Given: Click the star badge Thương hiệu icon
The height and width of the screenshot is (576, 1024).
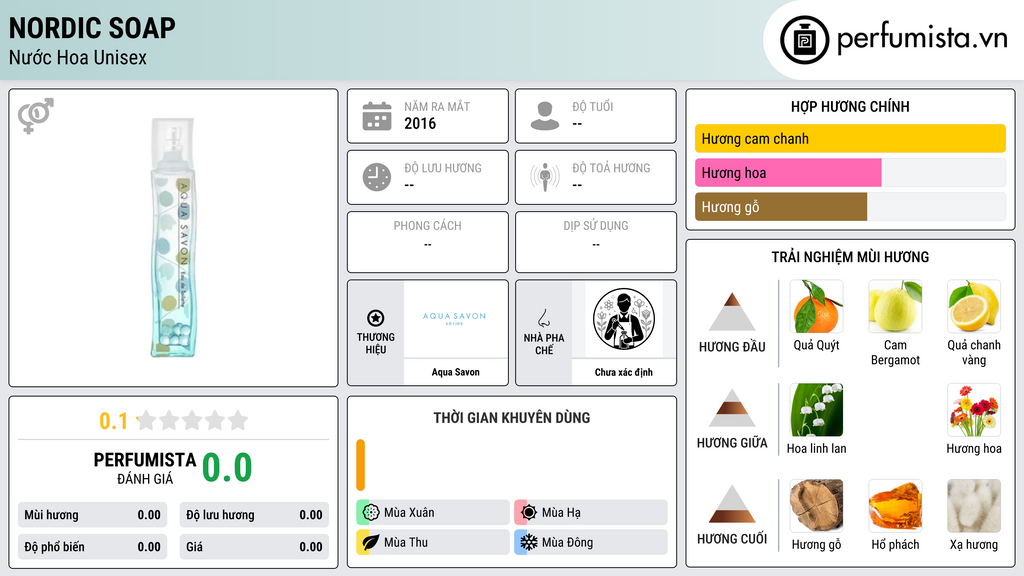Looking at the screenshot, I should (376, 318).
